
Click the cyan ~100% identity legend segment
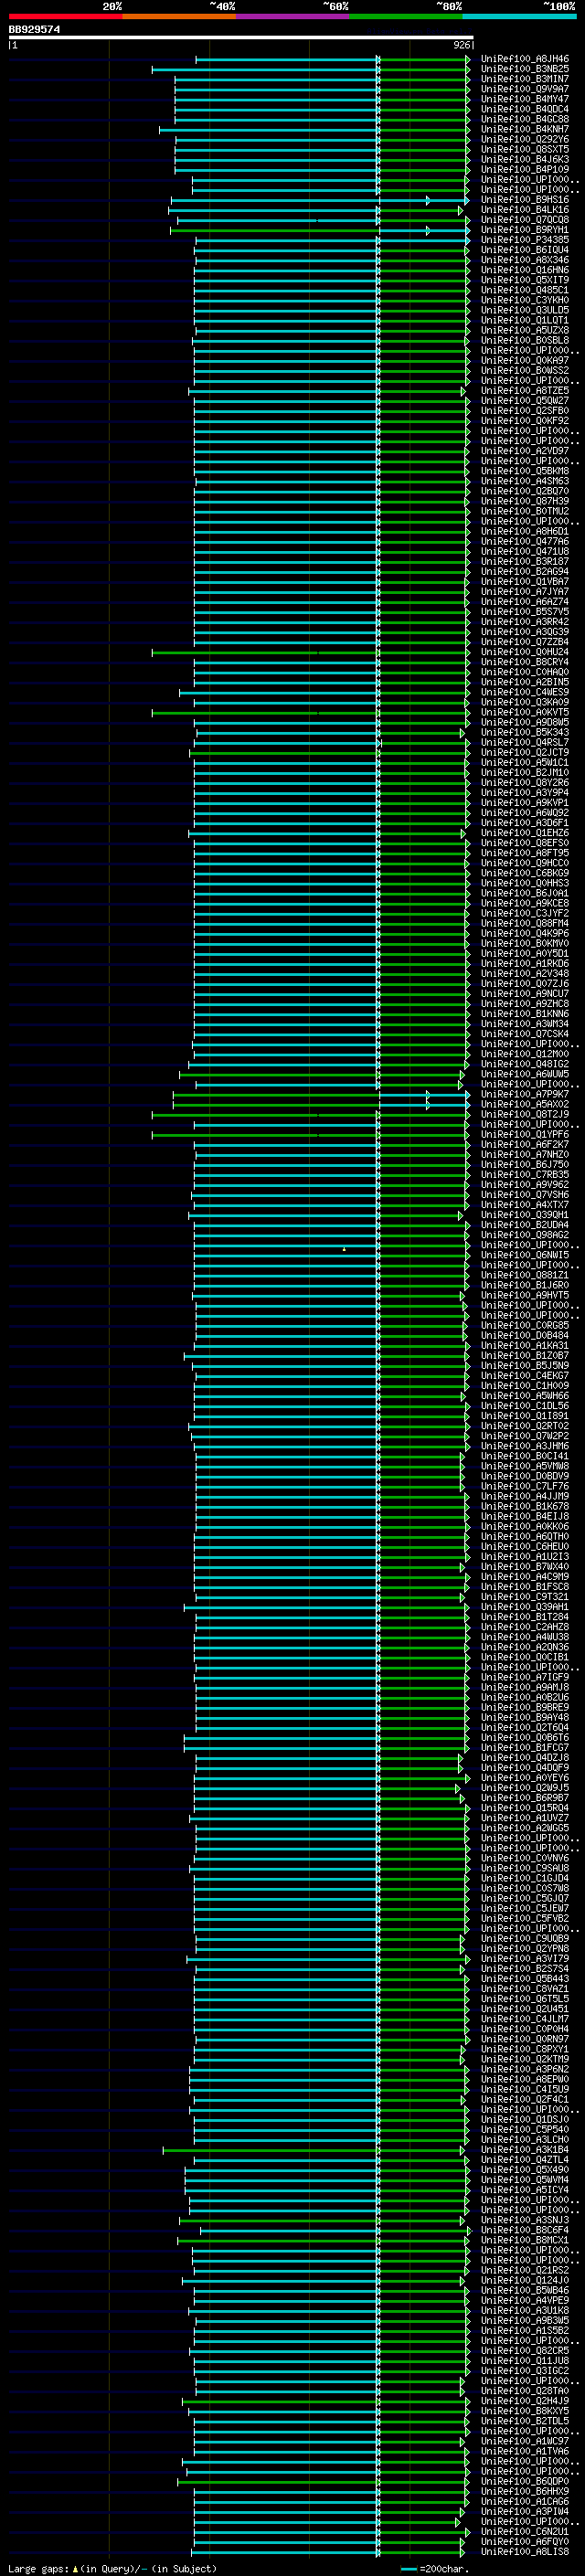point(520,16)
